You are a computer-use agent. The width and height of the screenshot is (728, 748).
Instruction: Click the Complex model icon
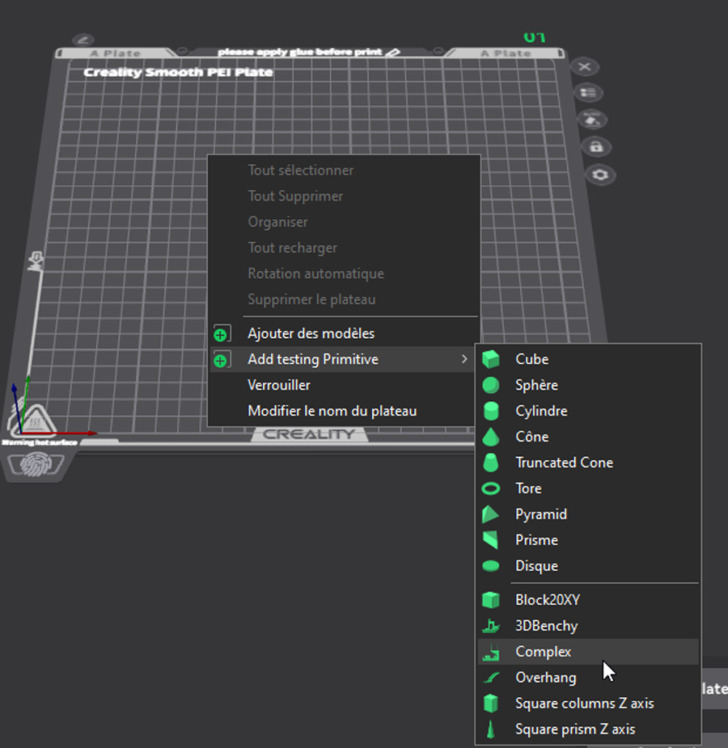[490, 652]
